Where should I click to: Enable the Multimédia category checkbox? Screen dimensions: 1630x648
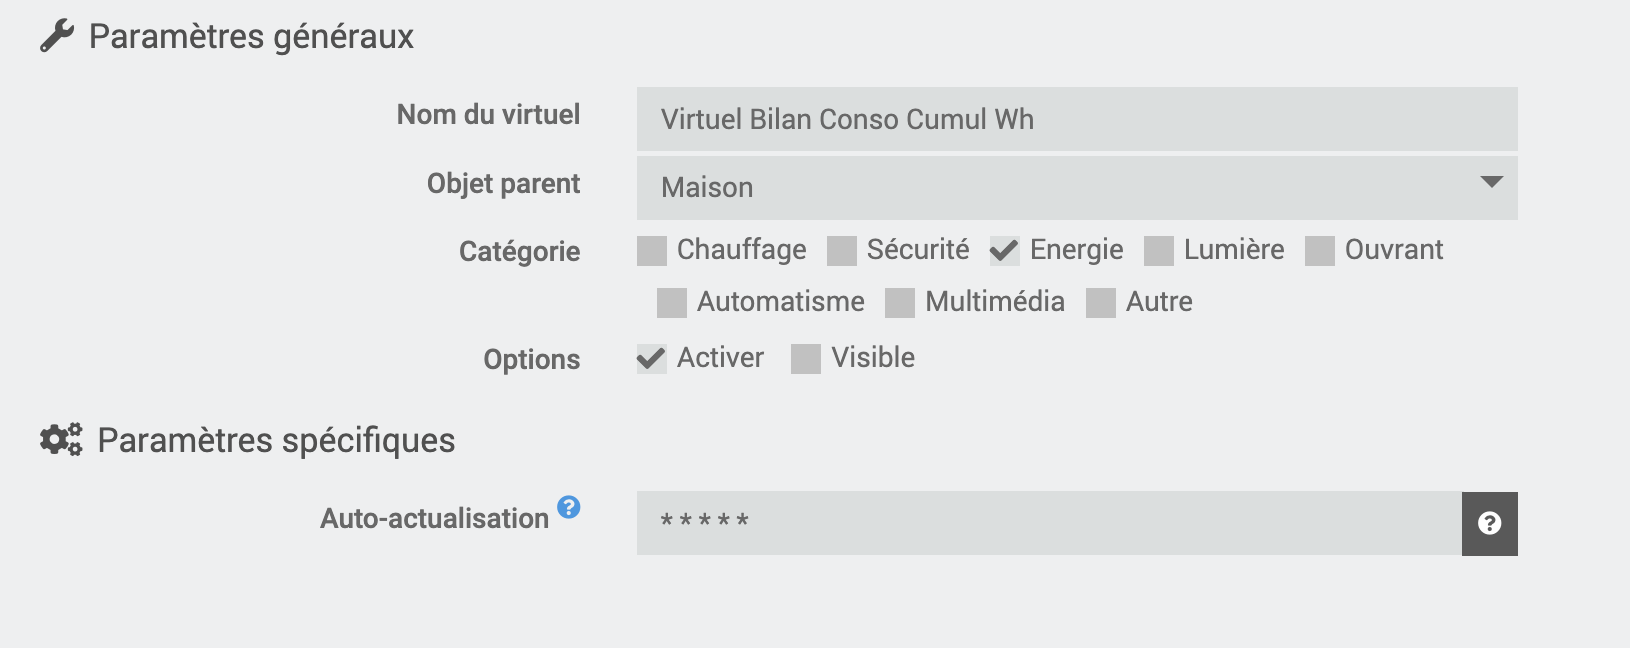tap(900, 303)
